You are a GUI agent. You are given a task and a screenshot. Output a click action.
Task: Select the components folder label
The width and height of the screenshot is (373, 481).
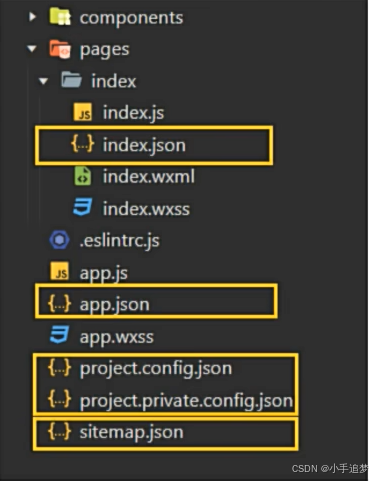pyautogui.click(x=131, y=18)
